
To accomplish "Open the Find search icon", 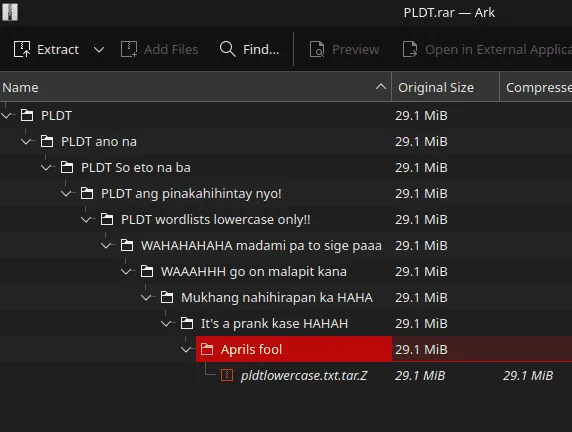I will [228, 49].
